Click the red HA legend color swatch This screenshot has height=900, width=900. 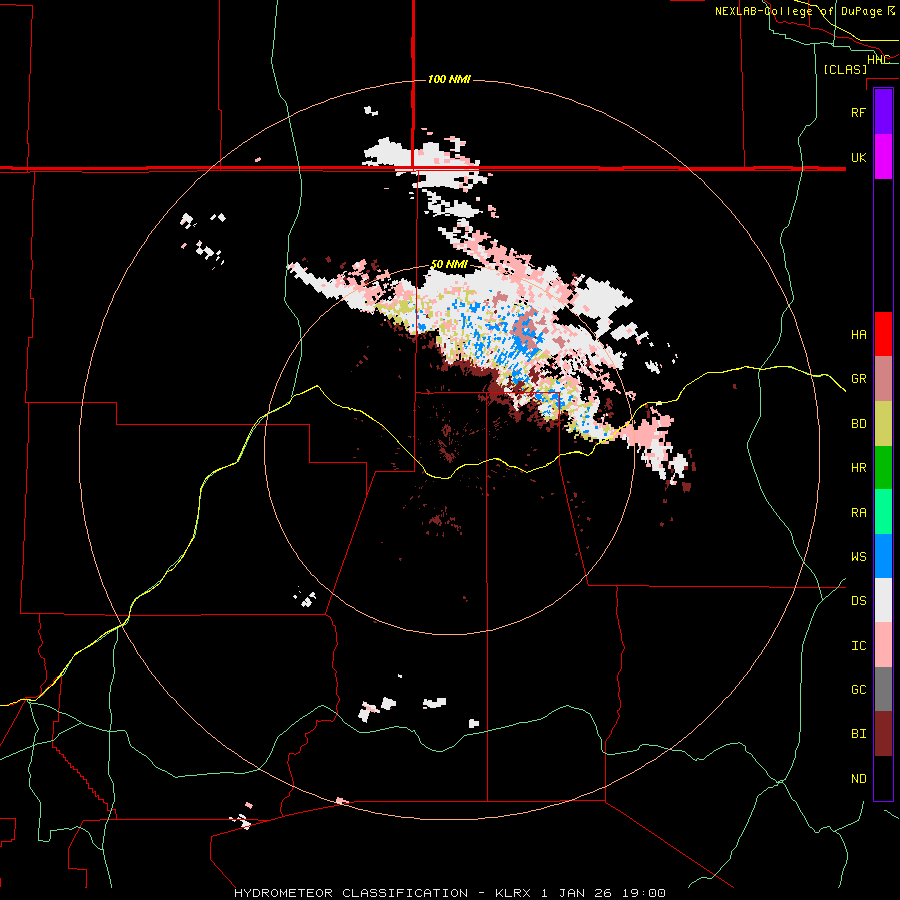[x=883, y=334]
